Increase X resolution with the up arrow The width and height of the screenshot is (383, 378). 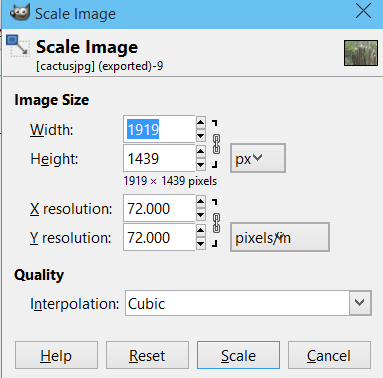click(201, 201)
